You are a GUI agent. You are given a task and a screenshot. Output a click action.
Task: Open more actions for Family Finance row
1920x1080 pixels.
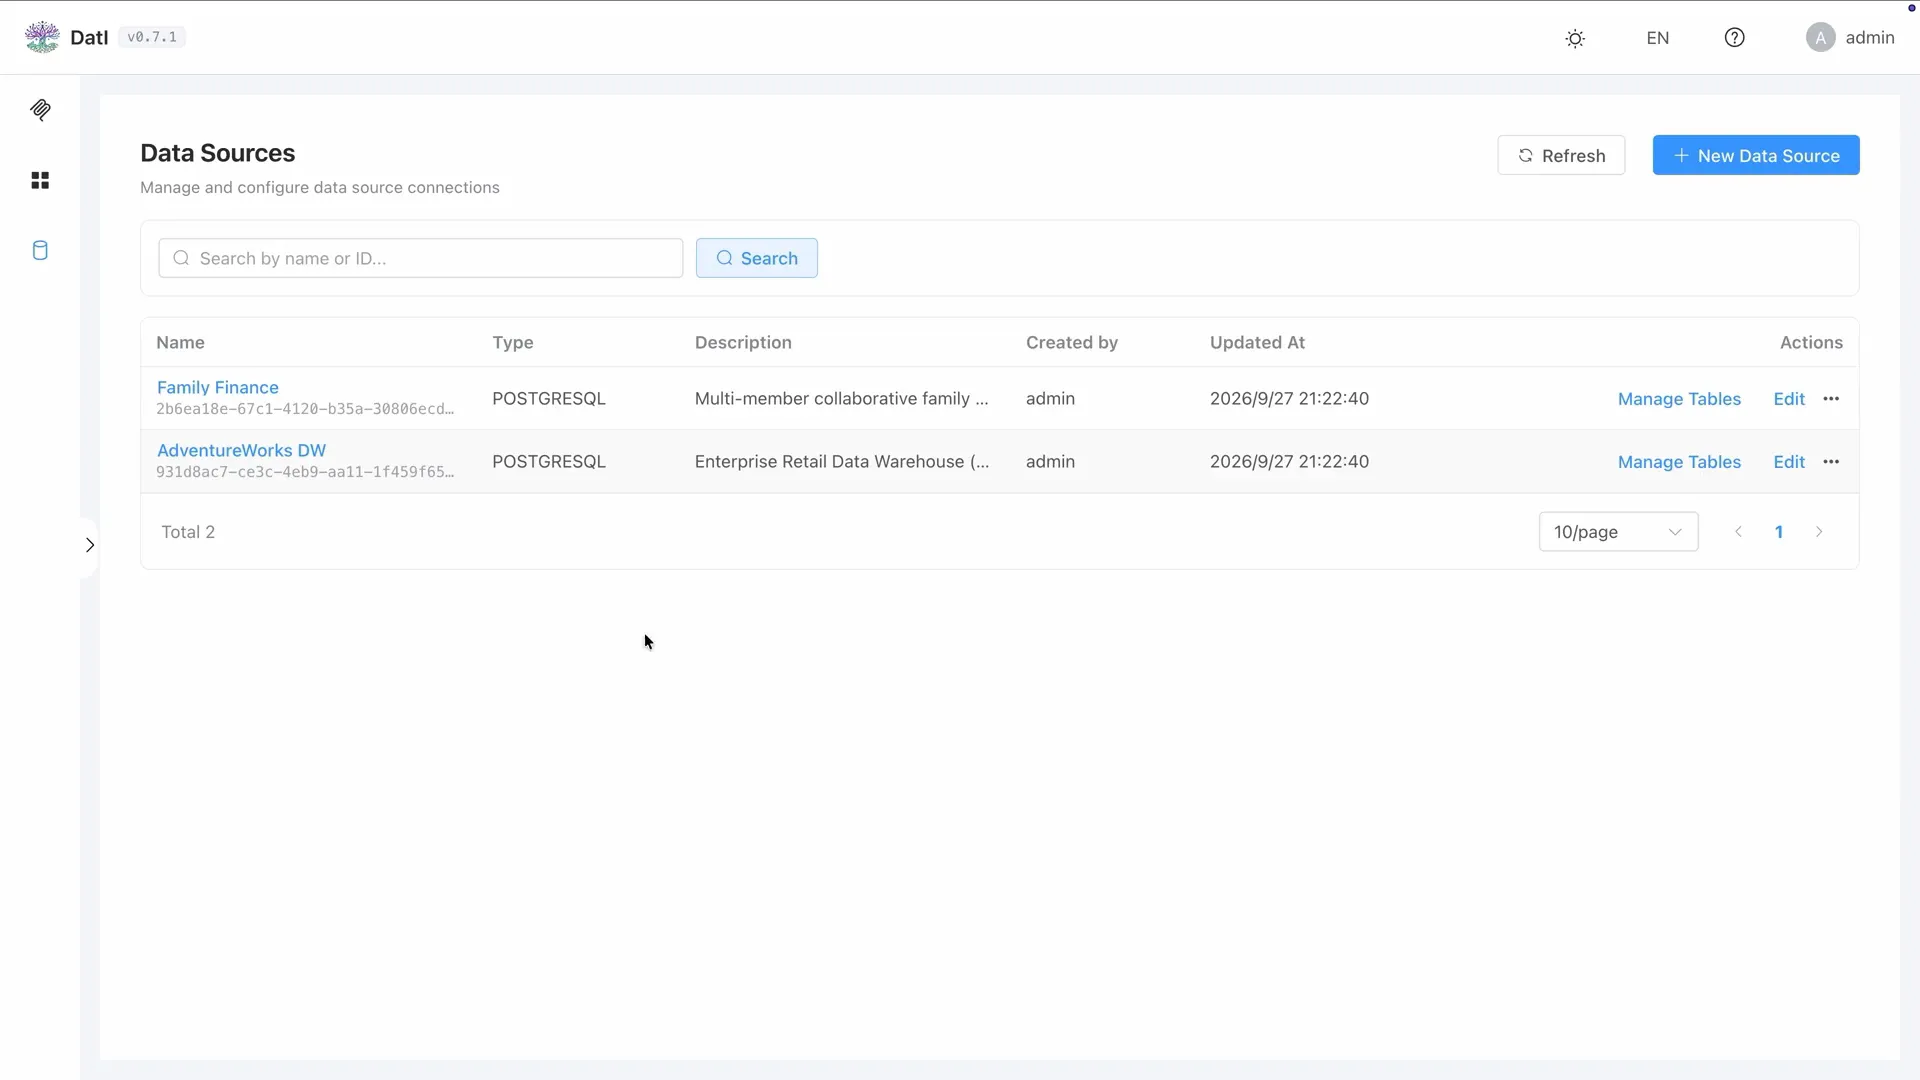click(x=1831, y=399)
